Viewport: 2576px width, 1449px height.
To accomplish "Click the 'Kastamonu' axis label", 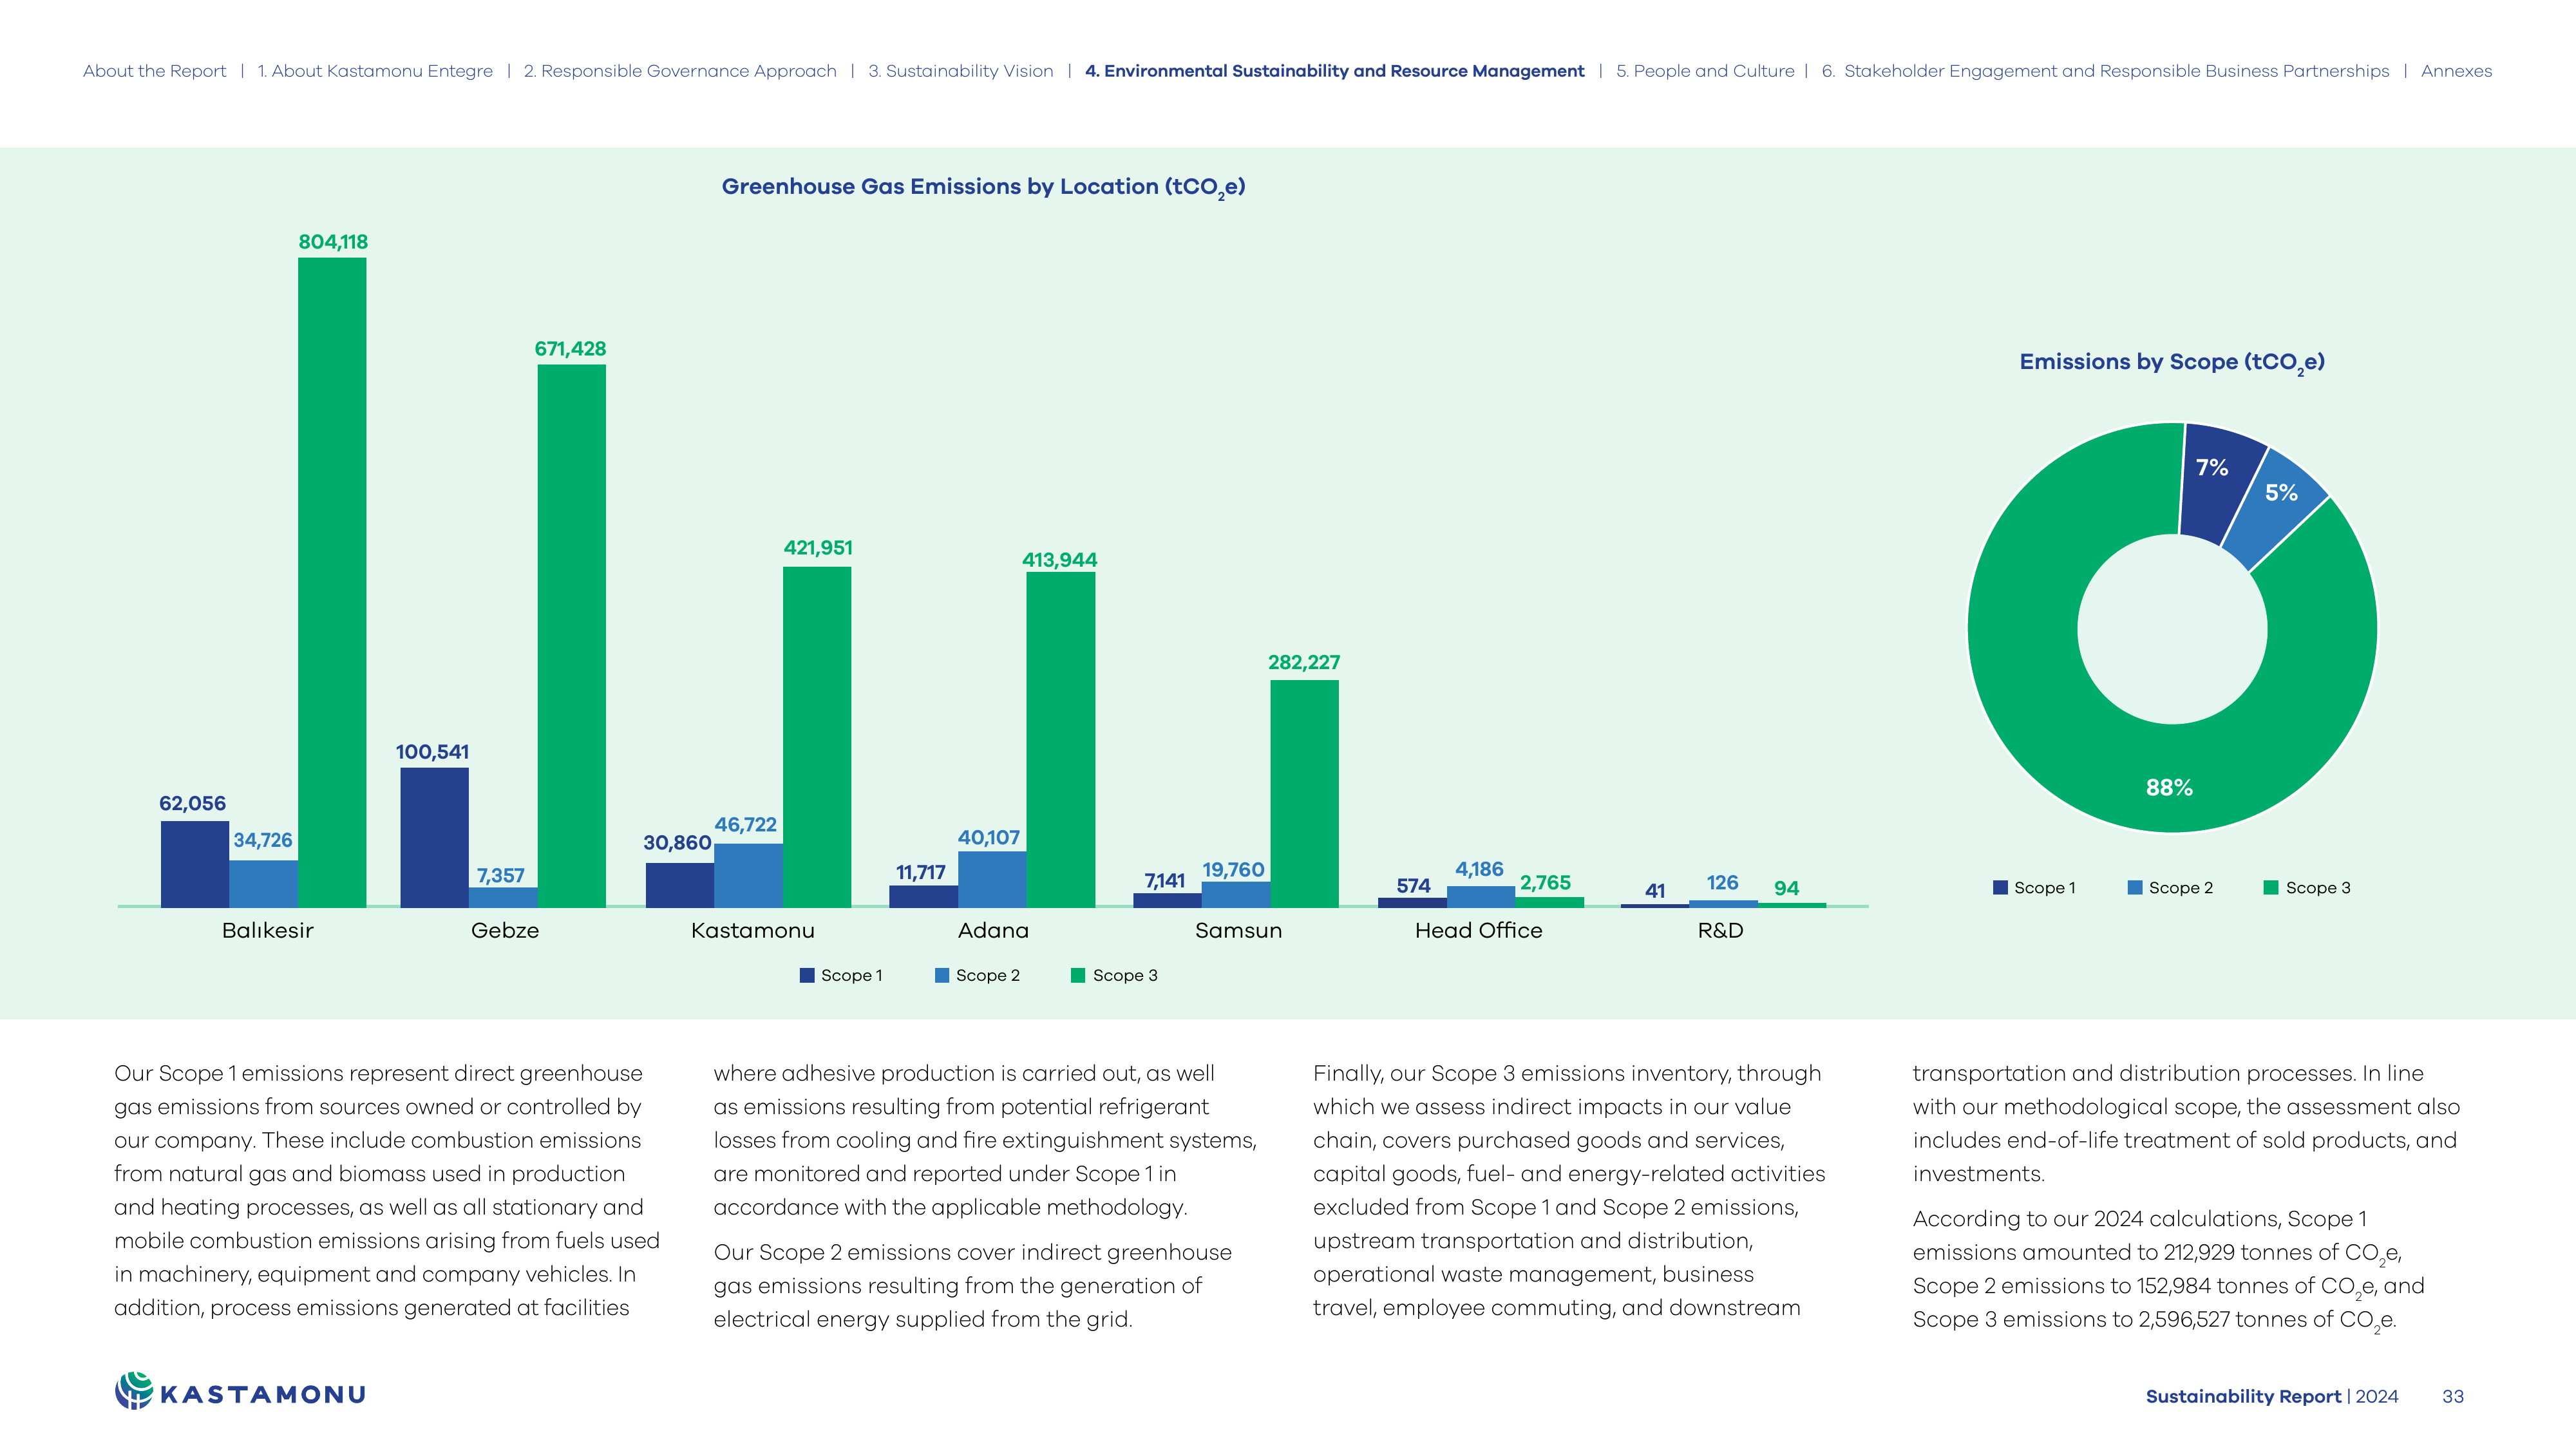I will pos(753,930).
